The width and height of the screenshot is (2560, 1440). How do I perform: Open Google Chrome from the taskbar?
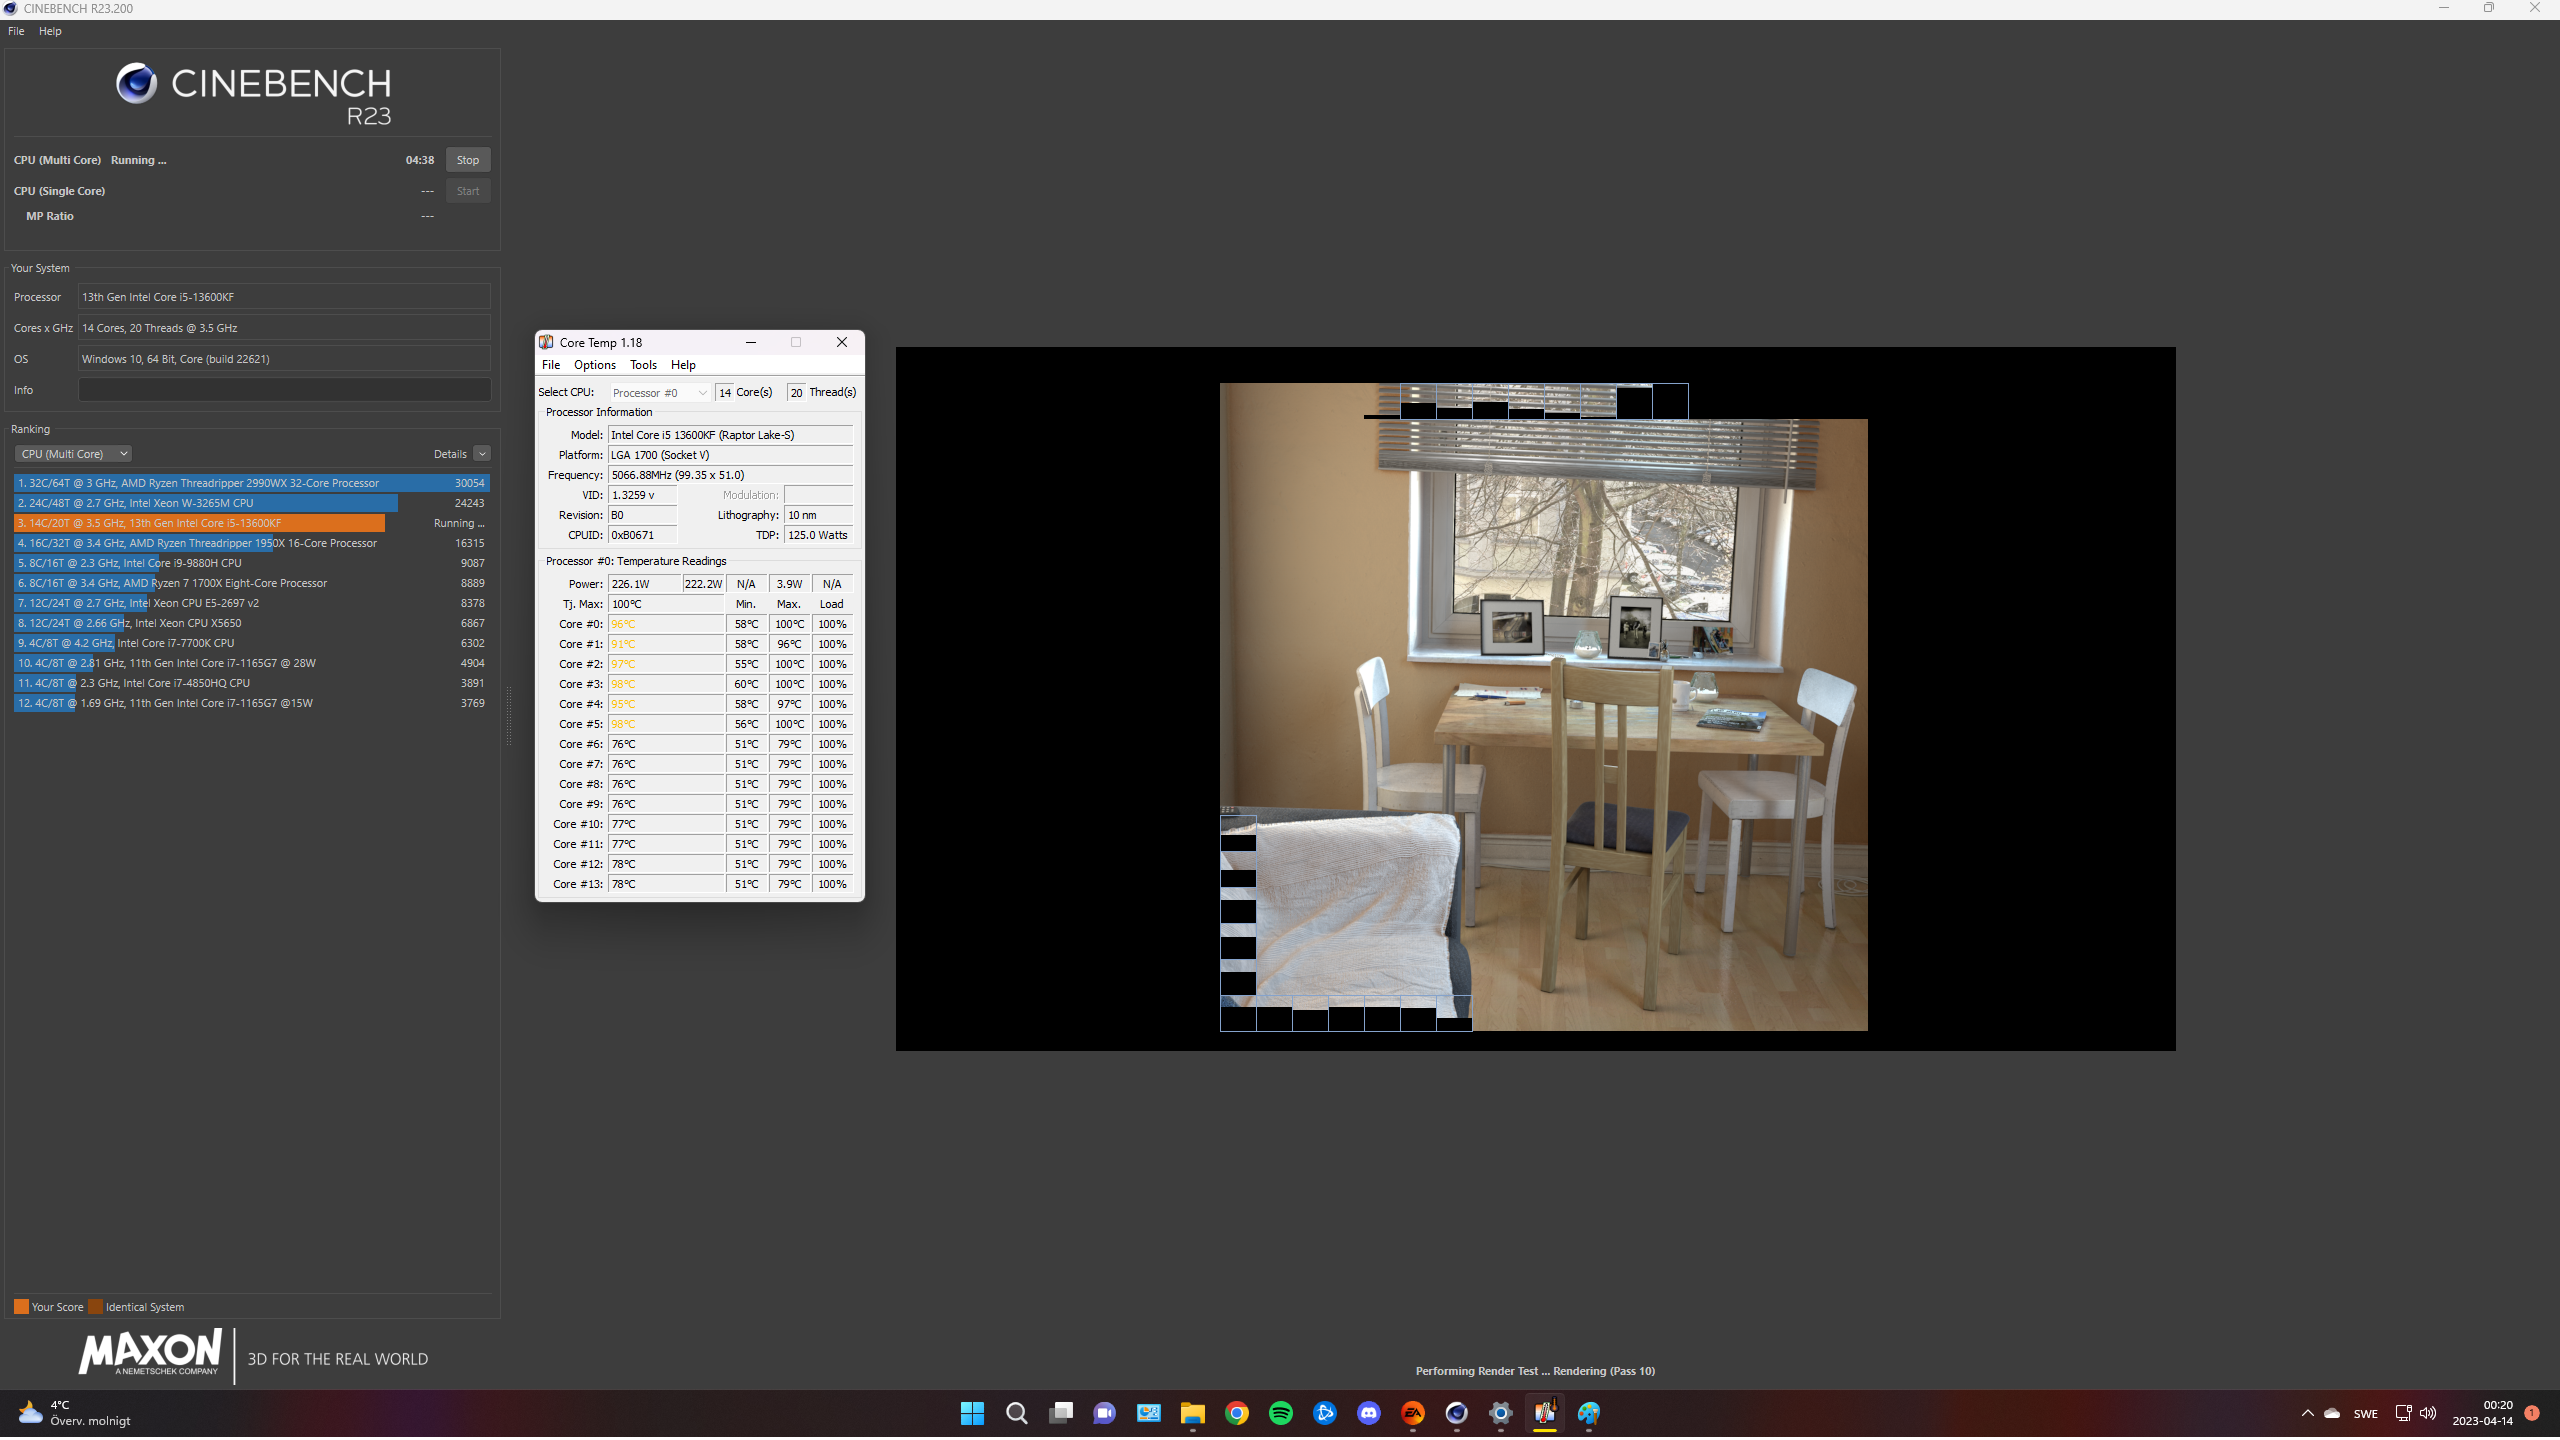pos(1236,1413)
